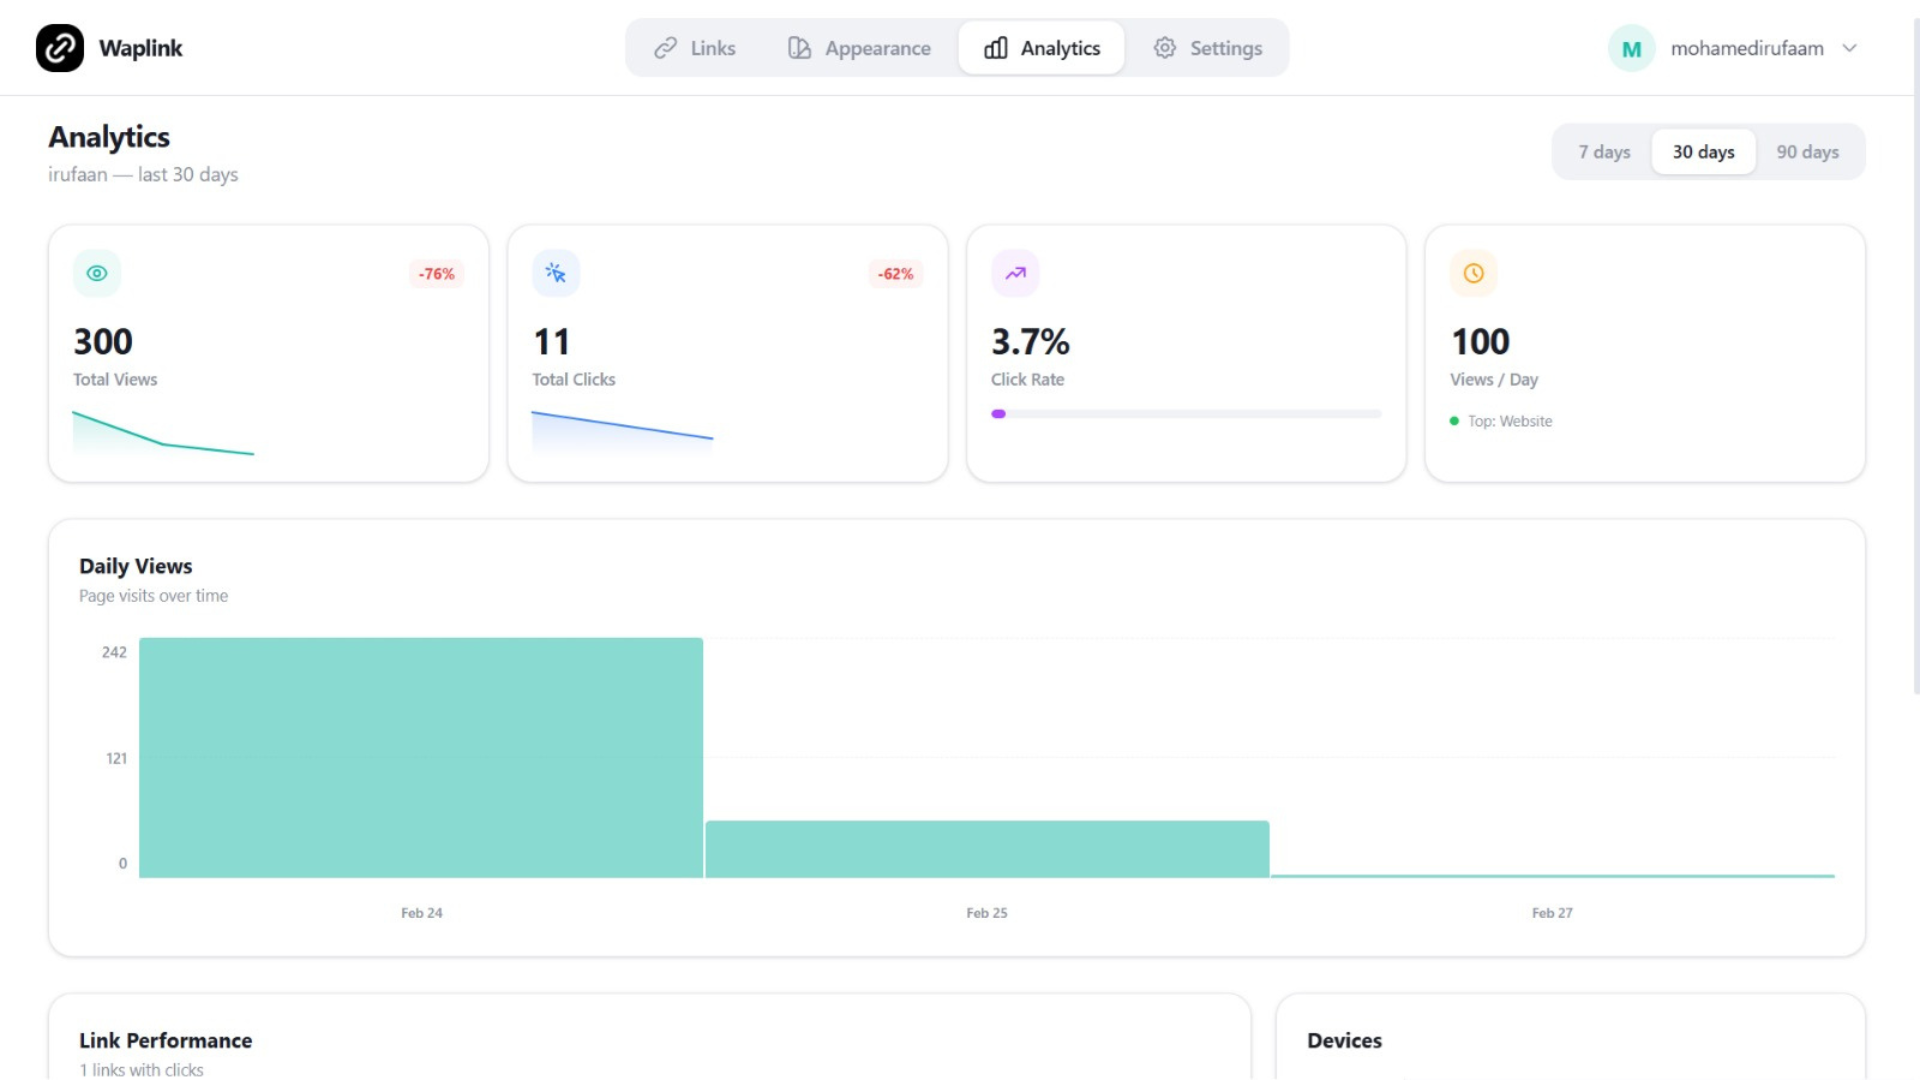Click the eye icon on Total Views card

pos(97,273)
